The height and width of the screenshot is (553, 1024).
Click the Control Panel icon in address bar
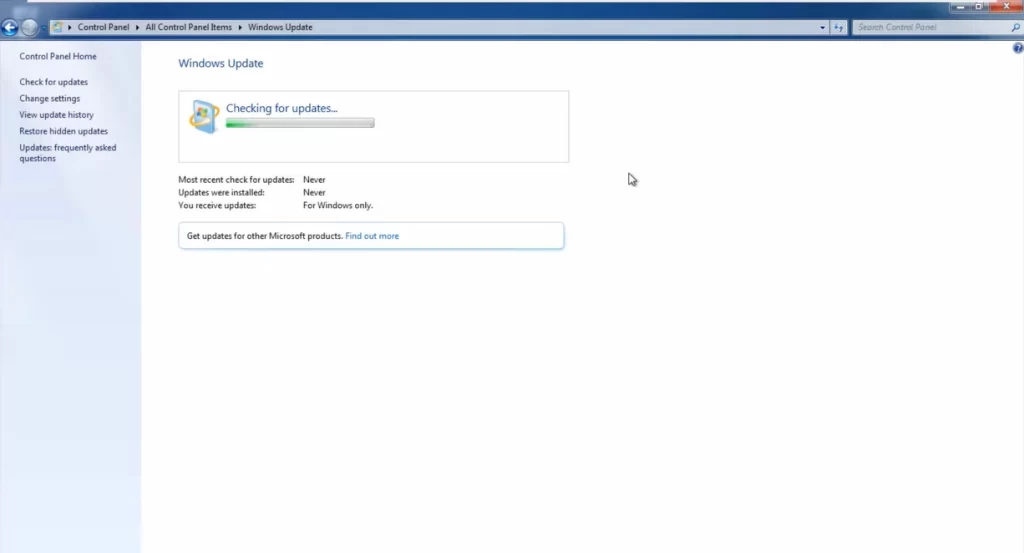point(57,27)
